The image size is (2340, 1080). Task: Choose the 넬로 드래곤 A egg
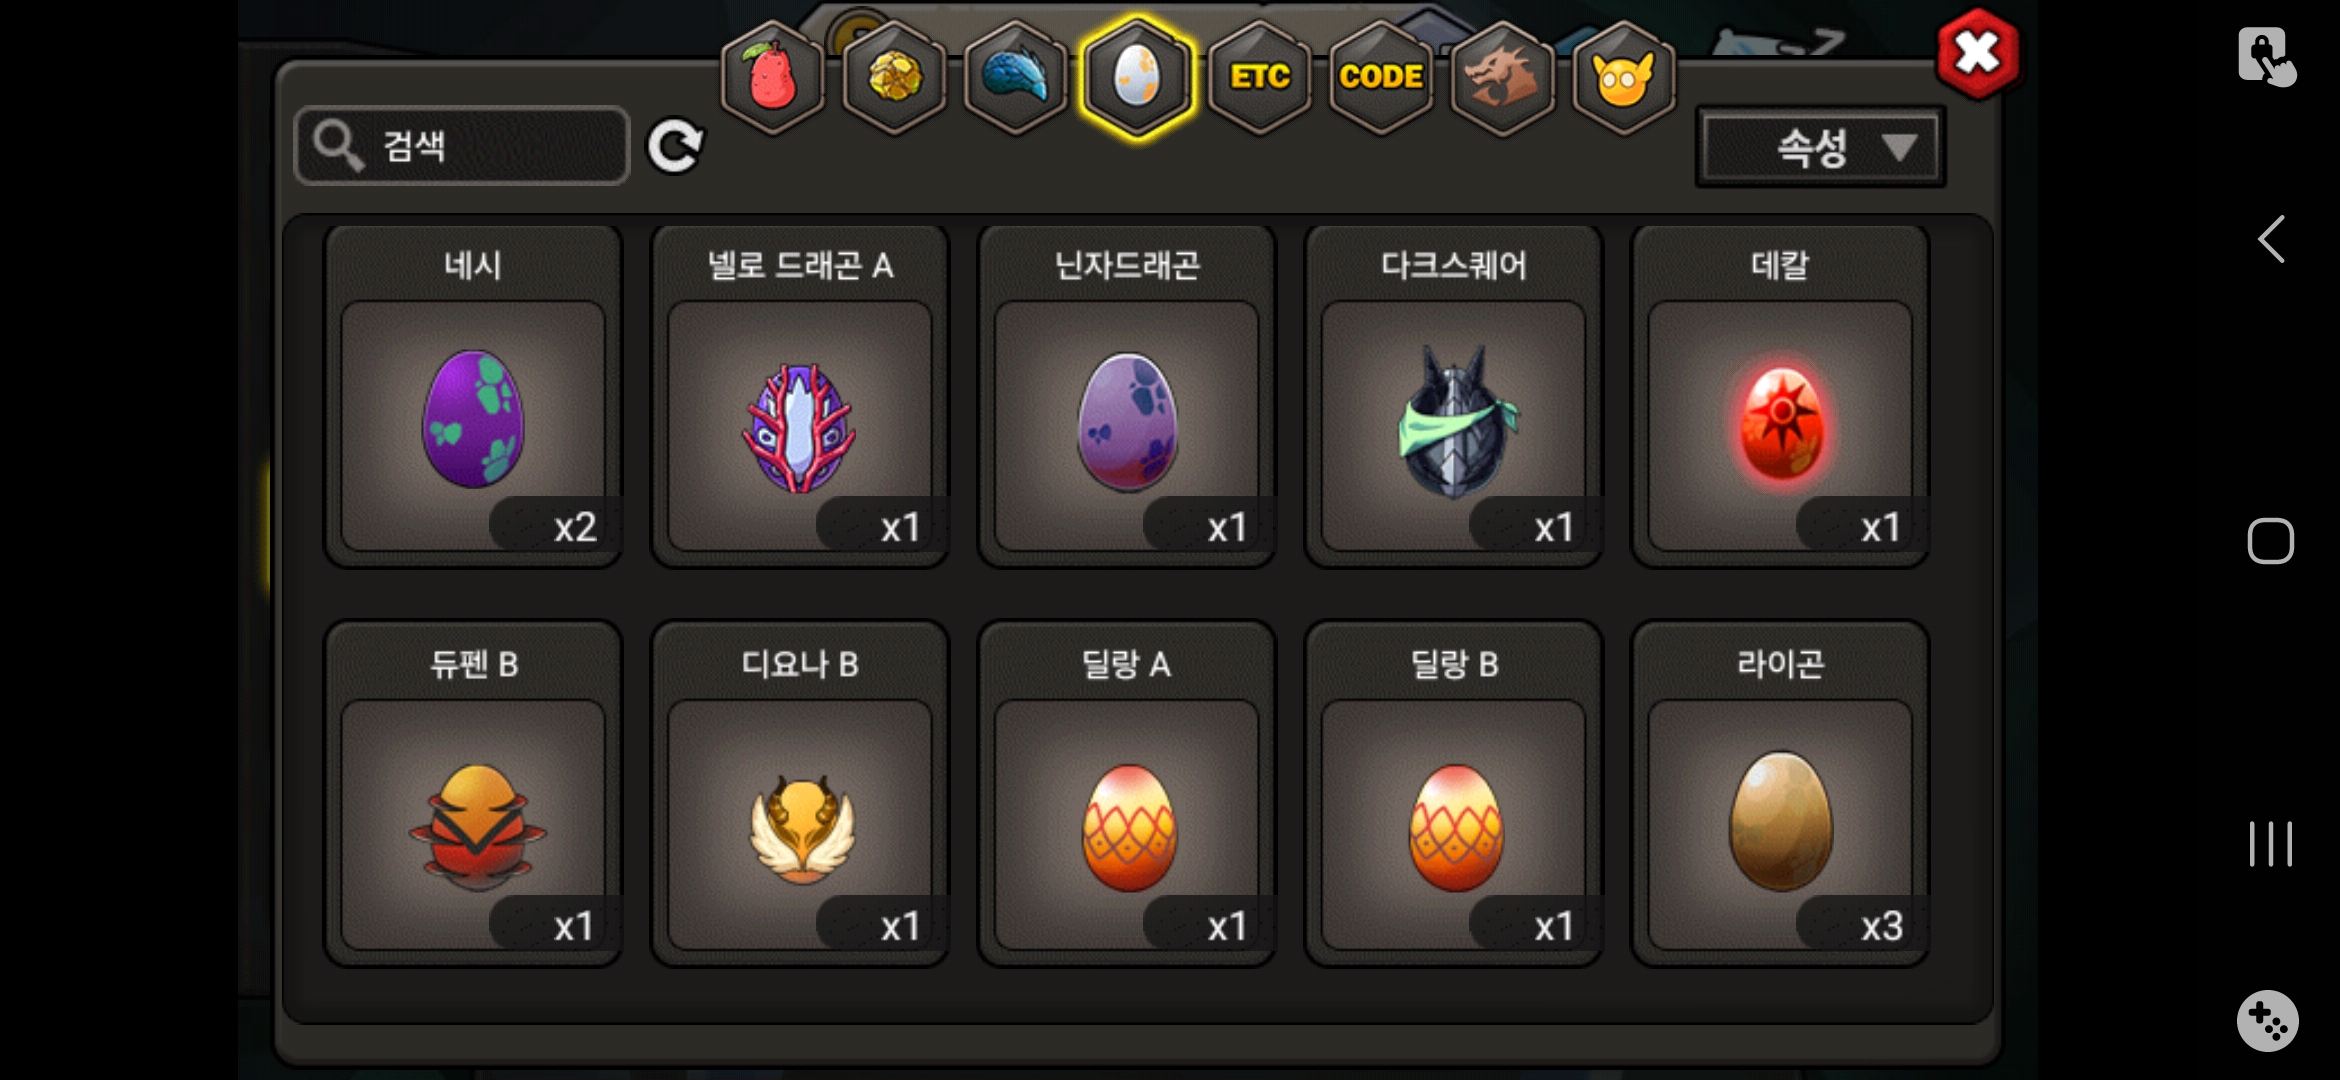[800, 397]
